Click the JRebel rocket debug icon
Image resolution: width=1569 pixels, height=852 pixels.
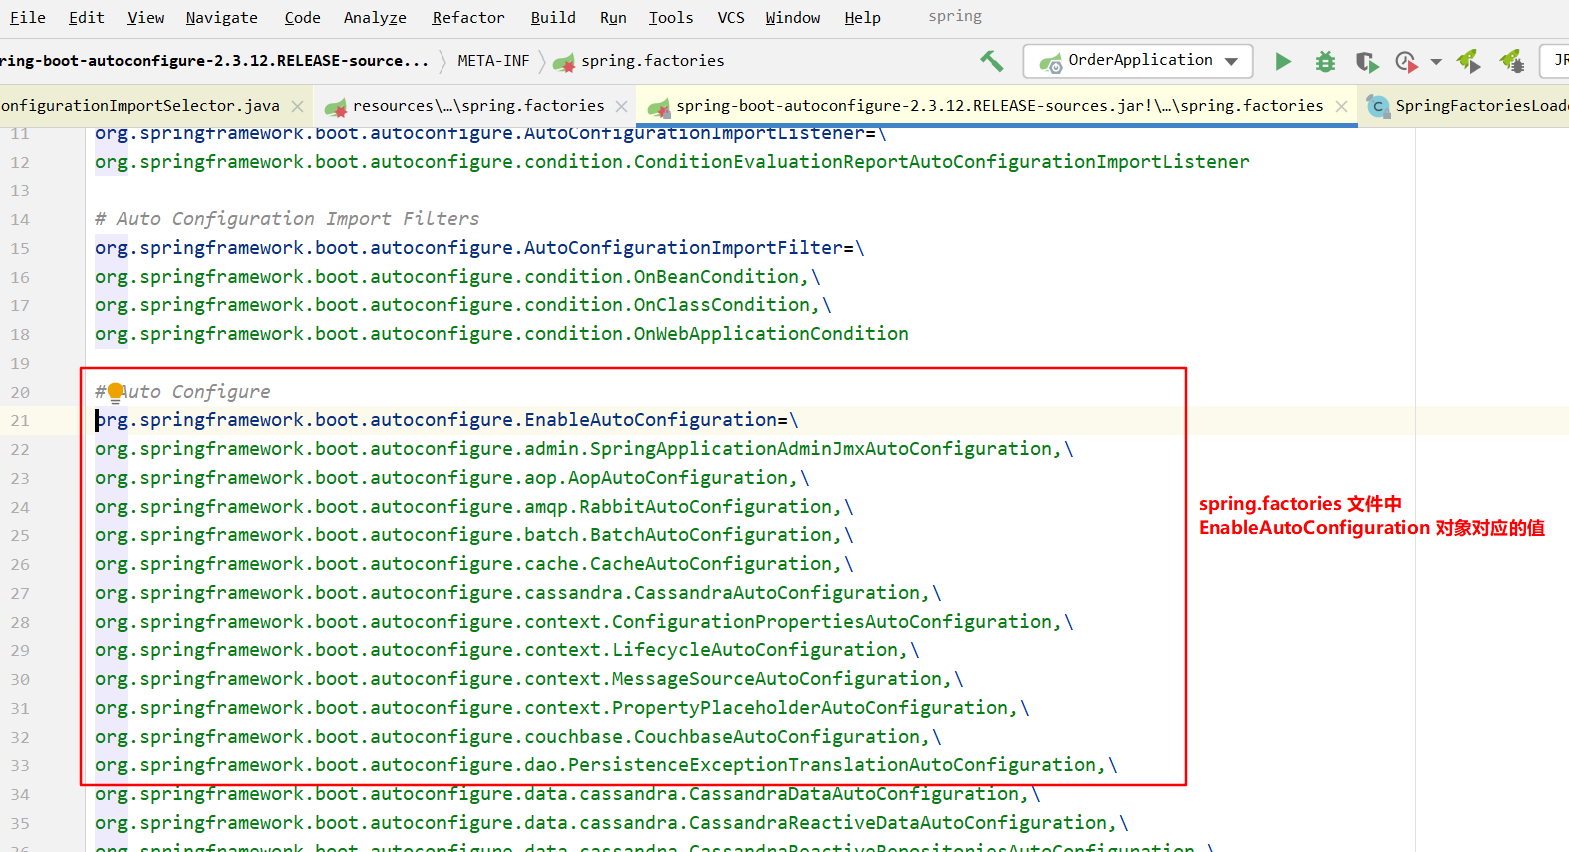tap(1511, 62)
